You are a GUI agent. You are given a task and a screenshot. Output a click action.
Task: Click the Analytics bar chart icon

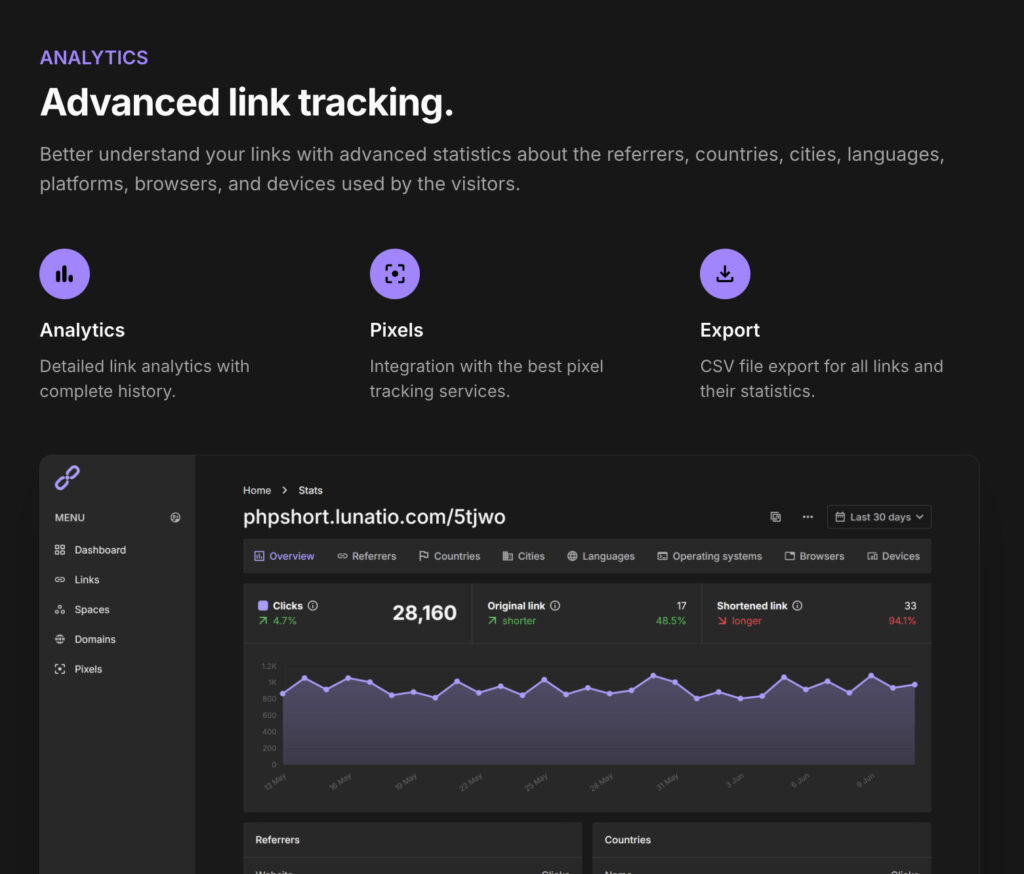click(64, 274)
